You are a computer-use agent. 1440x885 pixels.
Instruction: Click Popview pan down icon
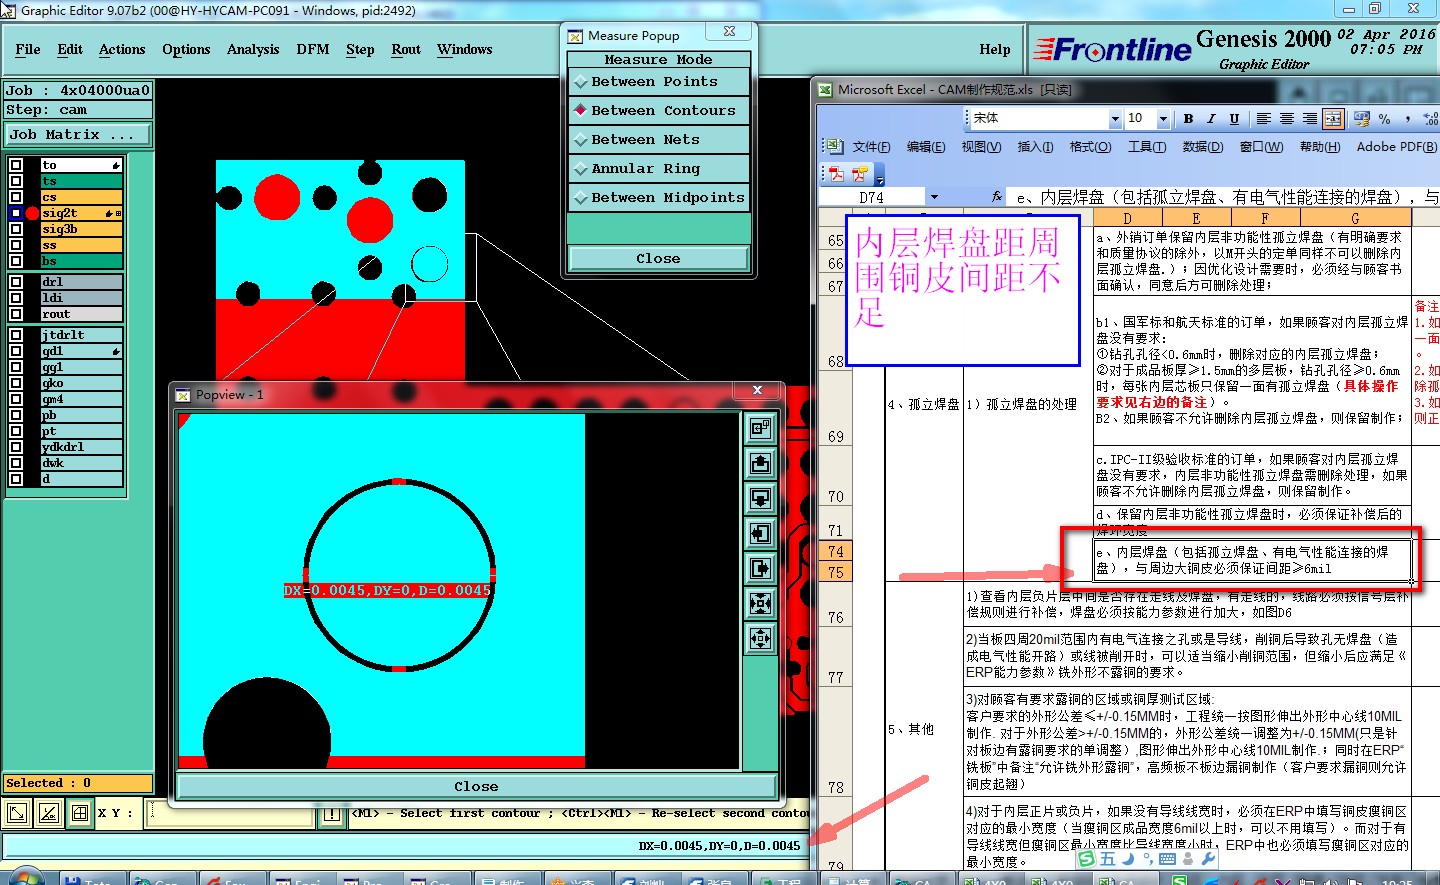(x=761, y=499)
